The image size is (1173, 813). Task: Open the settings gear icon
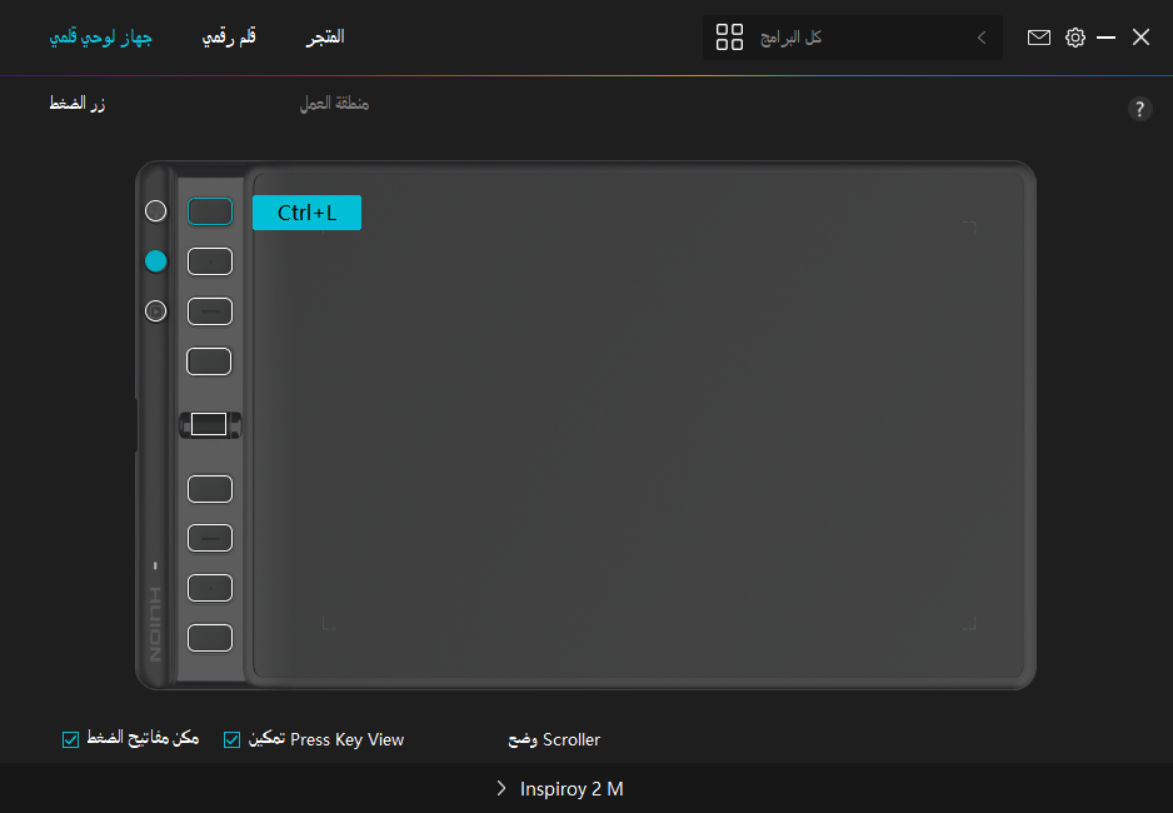pos(1075,38)
